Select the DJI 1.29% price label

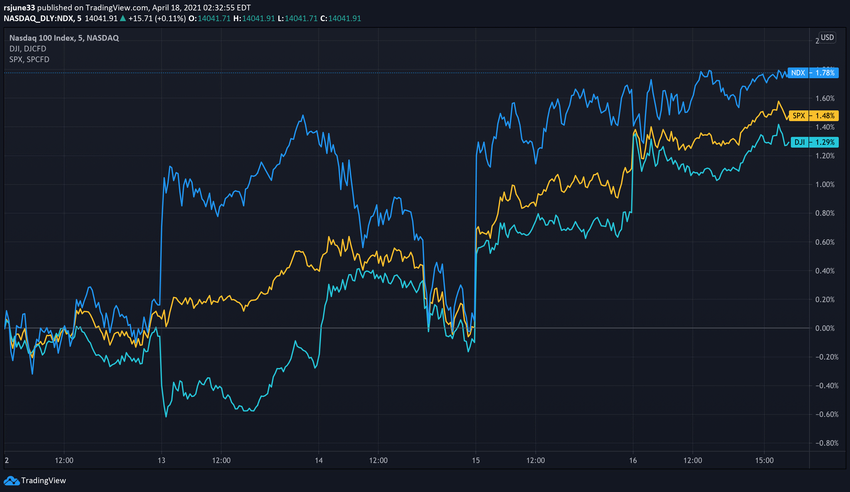[x=814, y=142]
